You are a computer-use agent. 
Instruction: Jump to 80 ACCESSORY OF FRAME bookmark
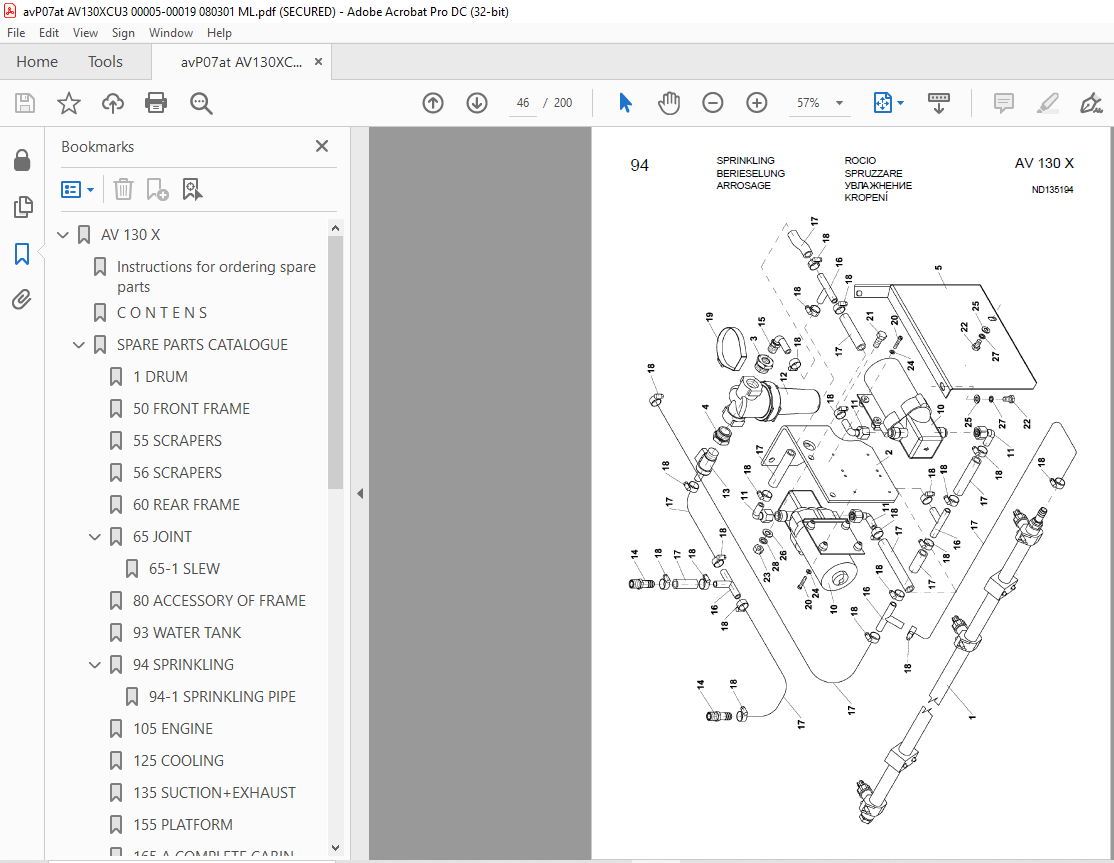click(219, 601)
